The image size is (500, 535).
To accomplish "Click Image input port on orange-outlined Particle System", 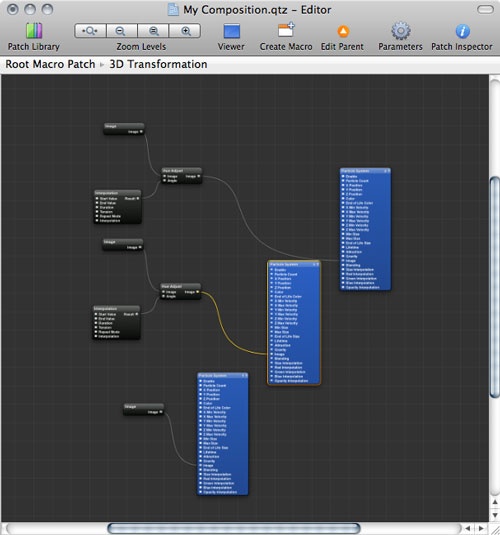I will pos(272,354).
